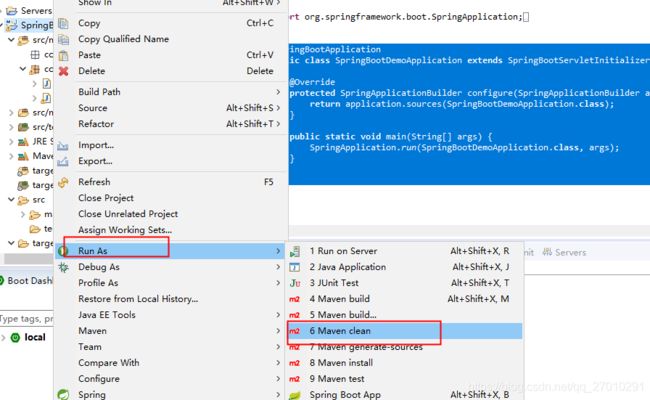Viewport: 650px width, 400px height.
Task: Click the m2 icon beside Maven install
Action: pyautogui.click(x=294, y=363)
